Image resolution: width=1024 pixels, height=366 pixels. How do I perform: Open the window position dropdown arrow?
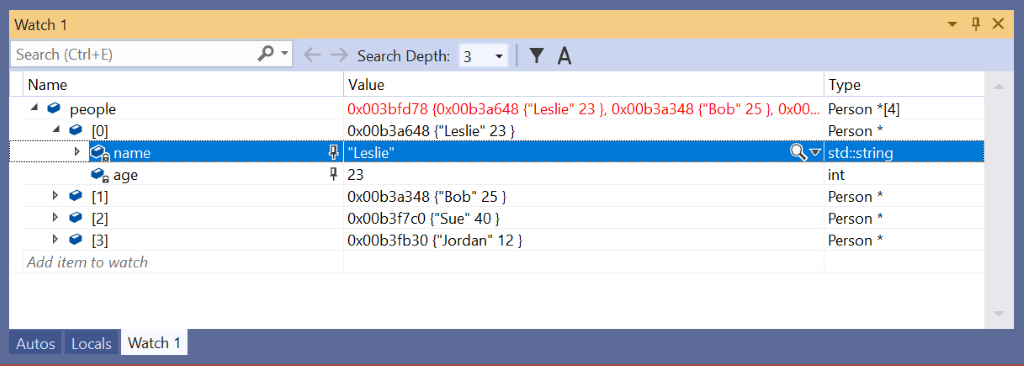pyautogui.click(x=953, y=25)
